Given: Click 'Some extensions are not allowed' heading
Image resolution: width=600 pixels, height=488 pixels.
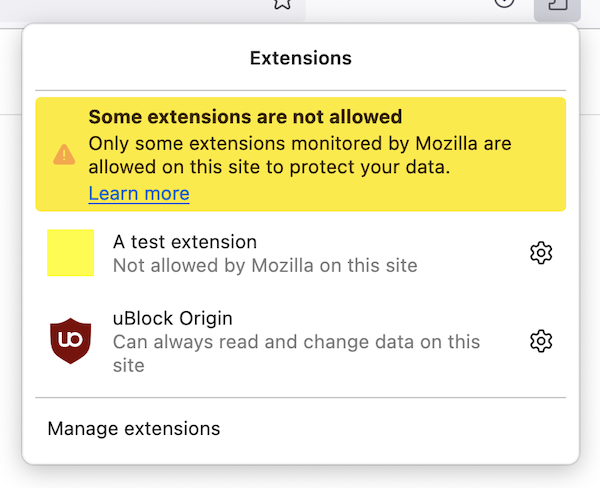Looking at the screenshot, I should pyautogui.click(x=245, y=117).
